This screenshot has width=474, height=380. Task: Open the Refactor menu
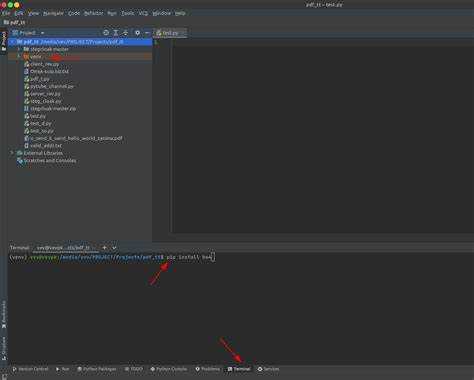94,13
